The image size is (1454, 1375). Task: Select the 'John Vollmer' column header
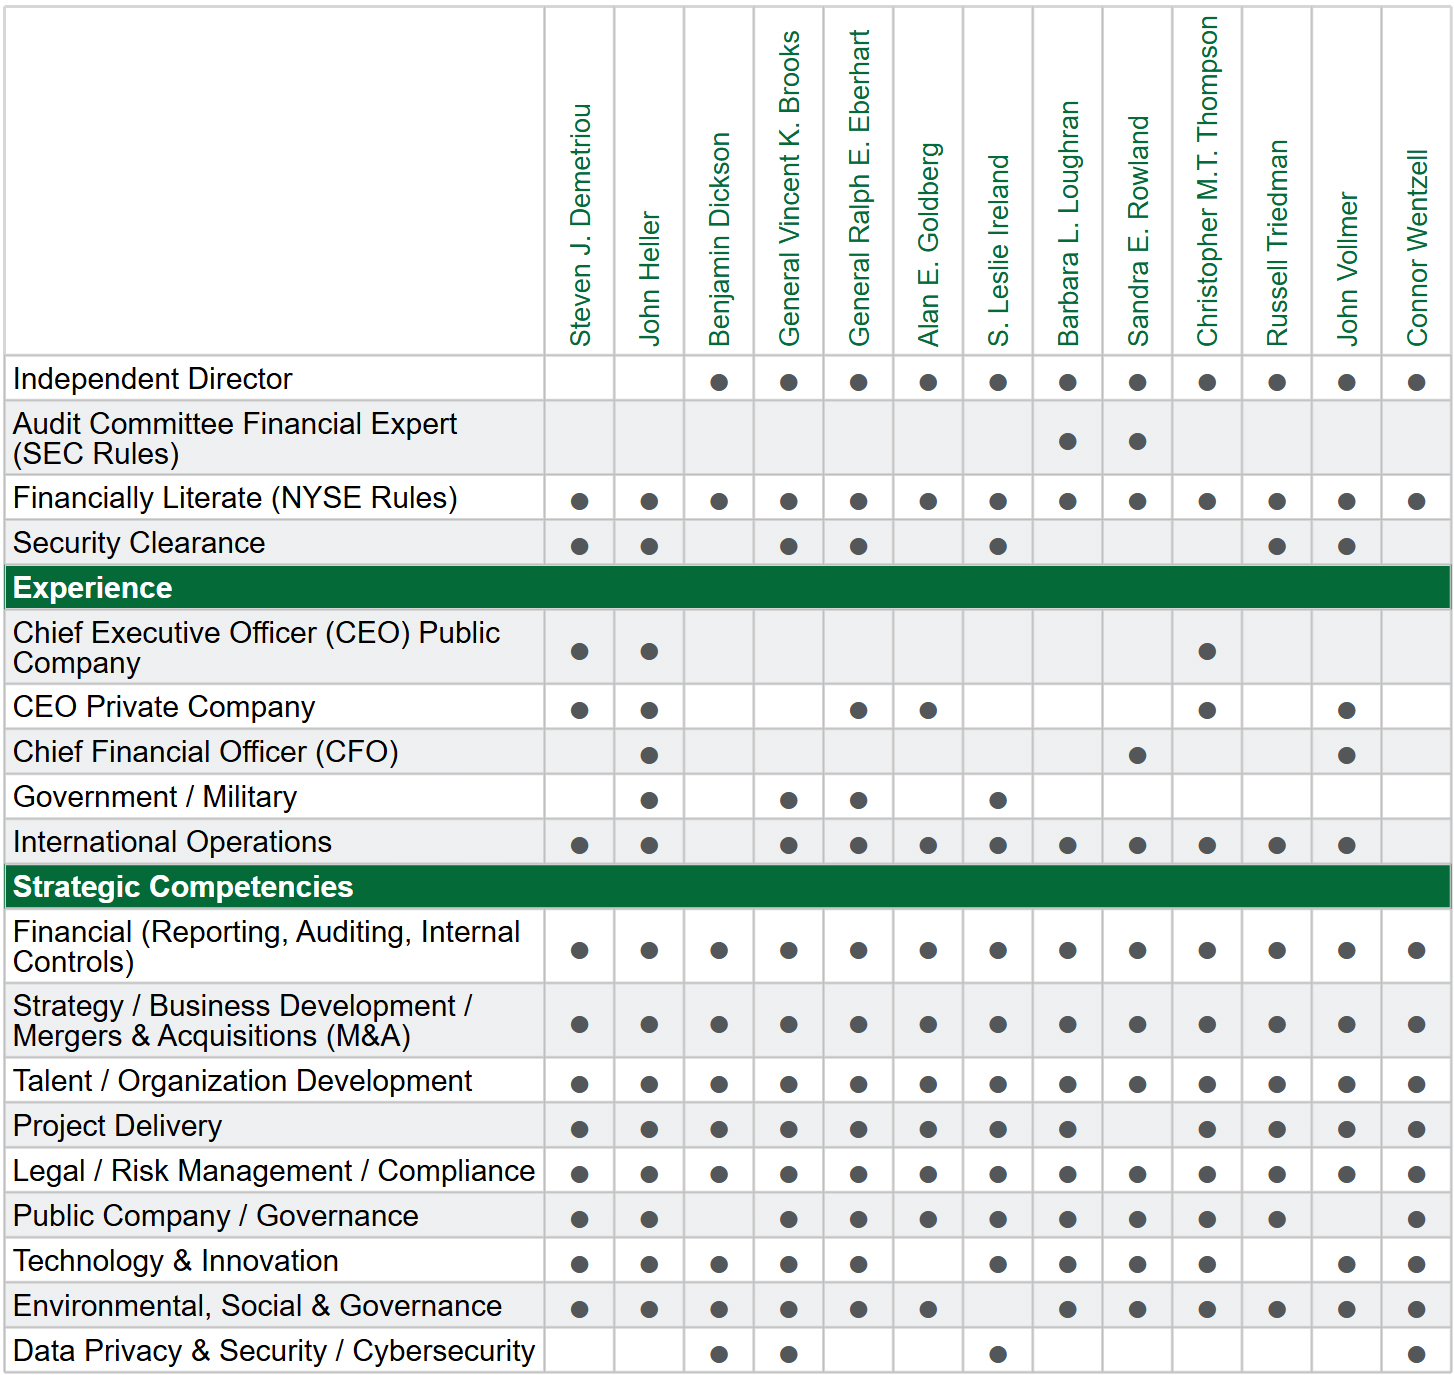point(1347,269)
